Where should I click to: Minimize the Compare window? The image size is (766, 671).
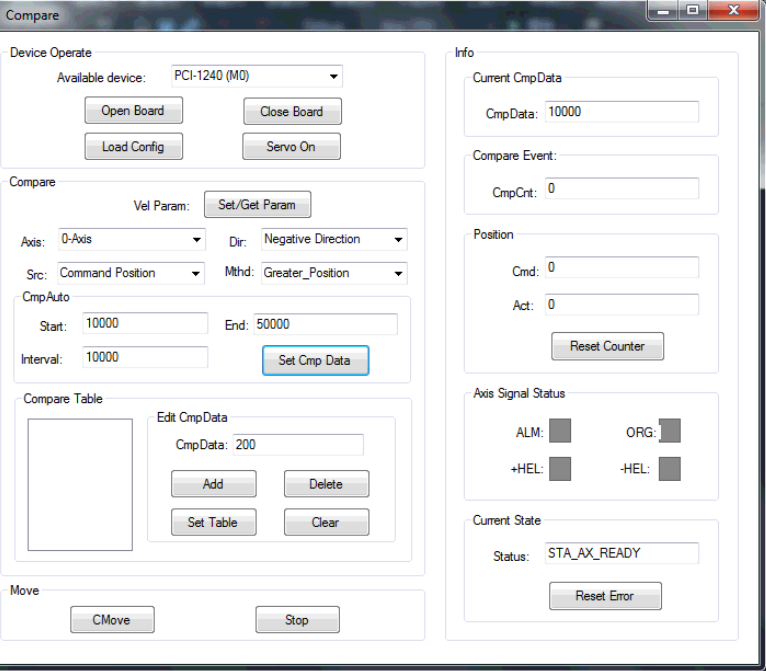pyautogui.click(x=663, y=10)
